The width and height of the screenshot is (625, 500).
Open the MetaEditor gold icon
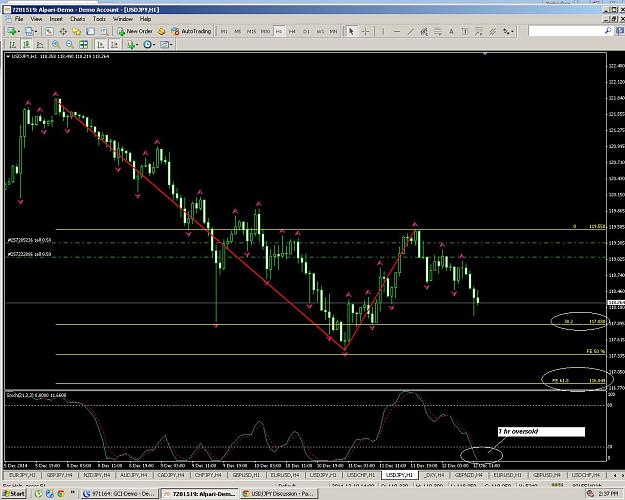(161, 31)
